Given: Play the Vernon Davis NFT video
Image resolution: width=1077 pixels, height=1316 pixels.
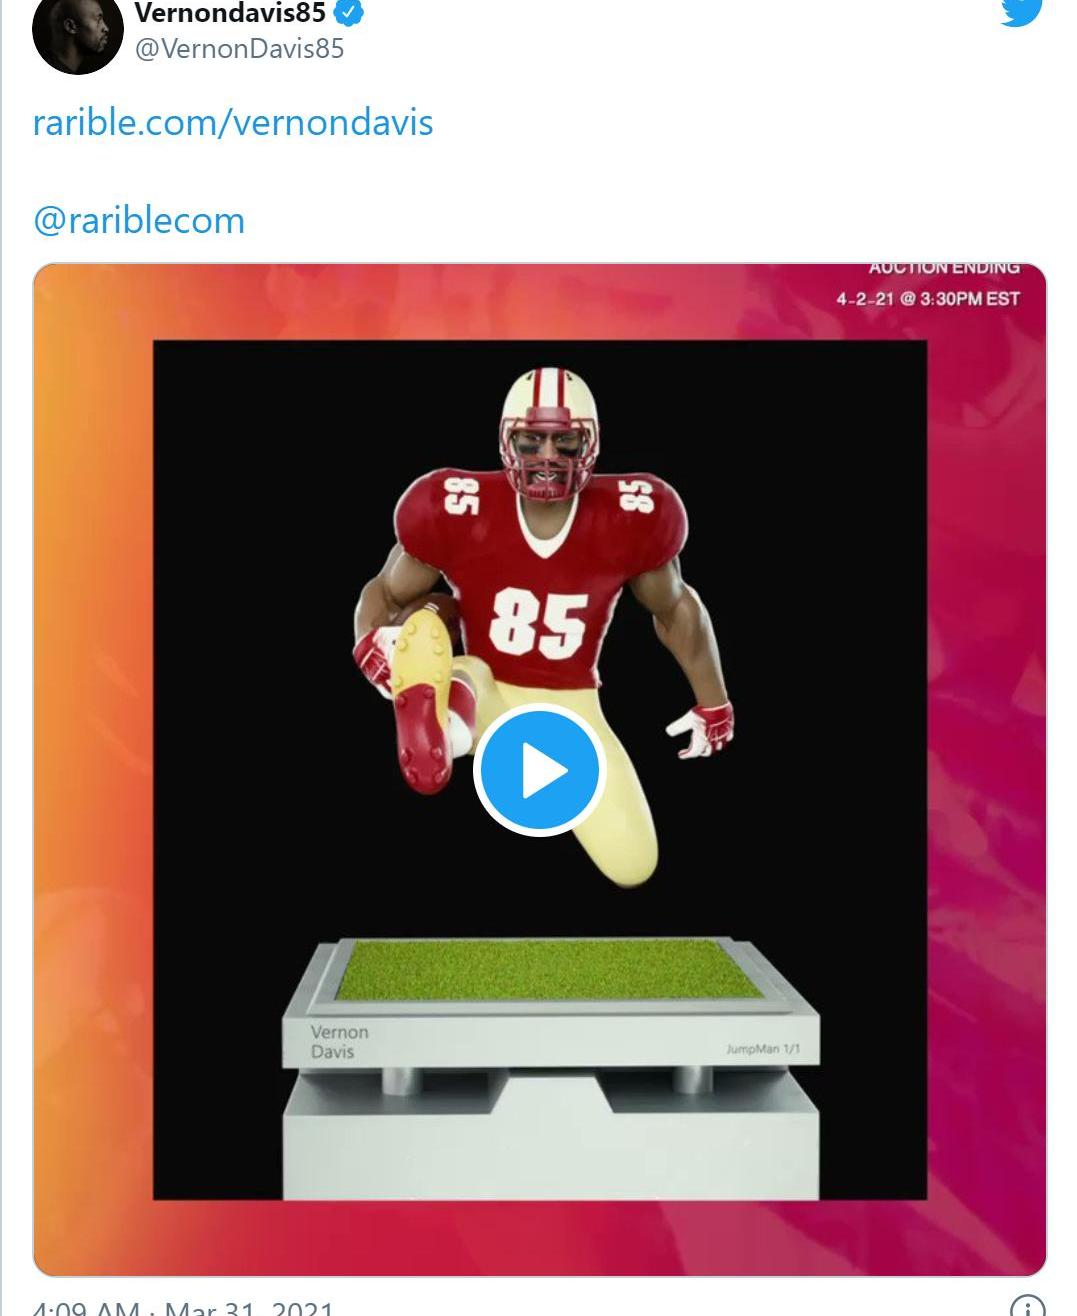Looking at the screenshot, I should click(x=539, y=770).
